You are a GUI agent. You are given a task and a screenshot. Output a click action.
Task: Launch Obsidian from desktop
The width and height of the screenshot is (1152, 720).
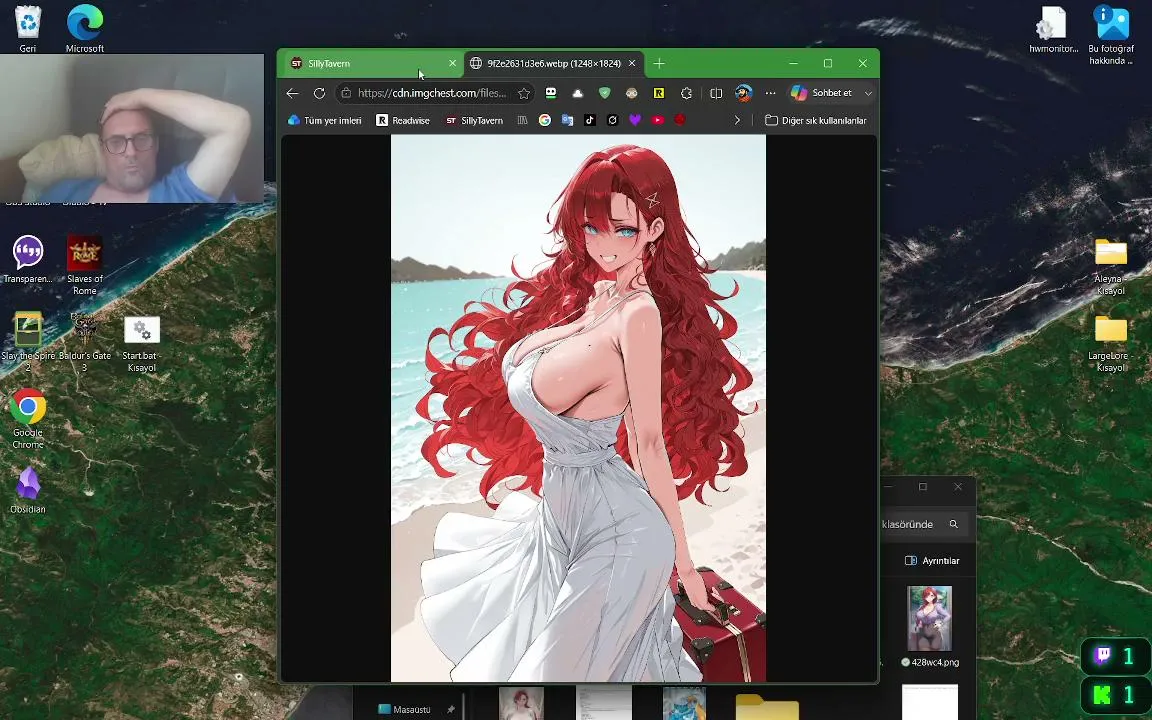(x=28, y=489)
